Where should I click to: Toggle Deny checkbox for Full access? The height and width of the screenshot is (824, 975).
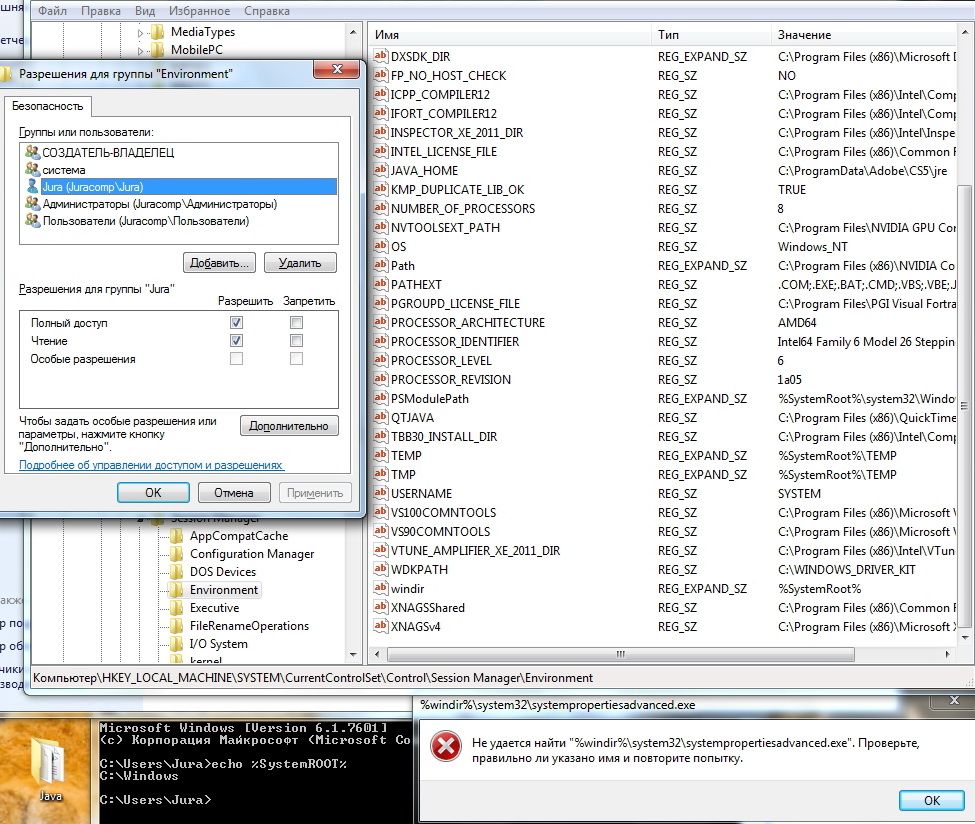tap(296, 323)
